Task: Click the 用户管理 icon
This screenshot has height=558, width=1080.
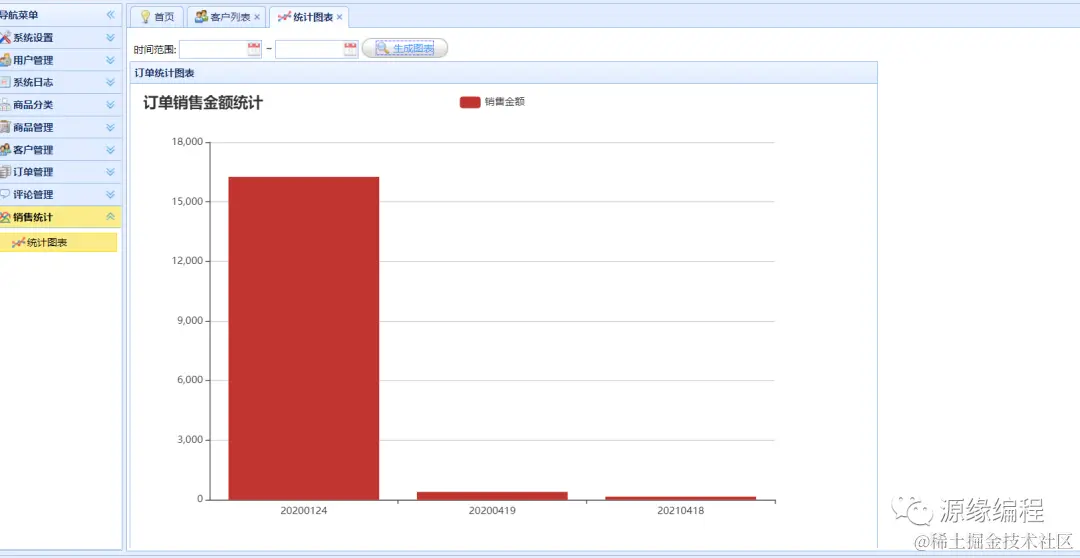Action: pyautogui.click(x=5, y=60)
